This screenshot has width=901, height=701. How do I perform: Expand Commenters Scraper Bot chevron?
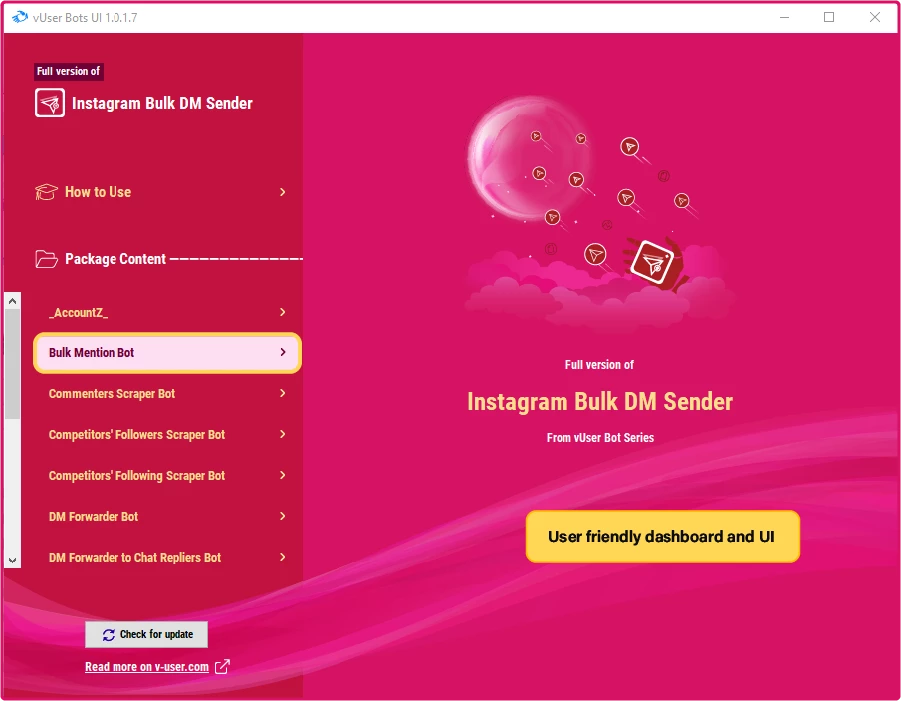pyautogui.click(x=283, y=393)
